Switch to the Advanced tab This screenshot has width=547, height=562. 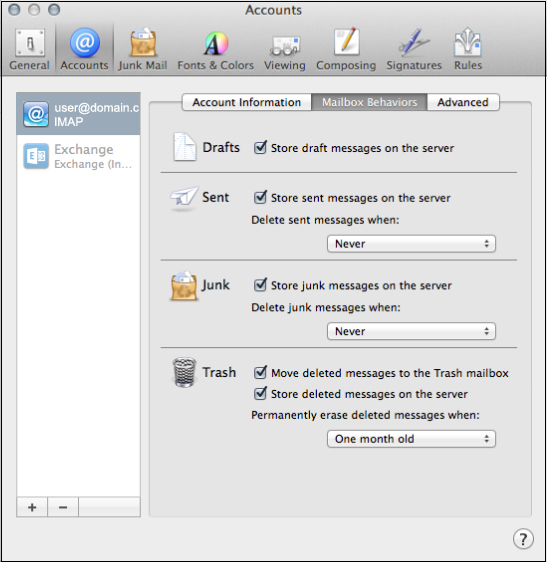(463, 102)
